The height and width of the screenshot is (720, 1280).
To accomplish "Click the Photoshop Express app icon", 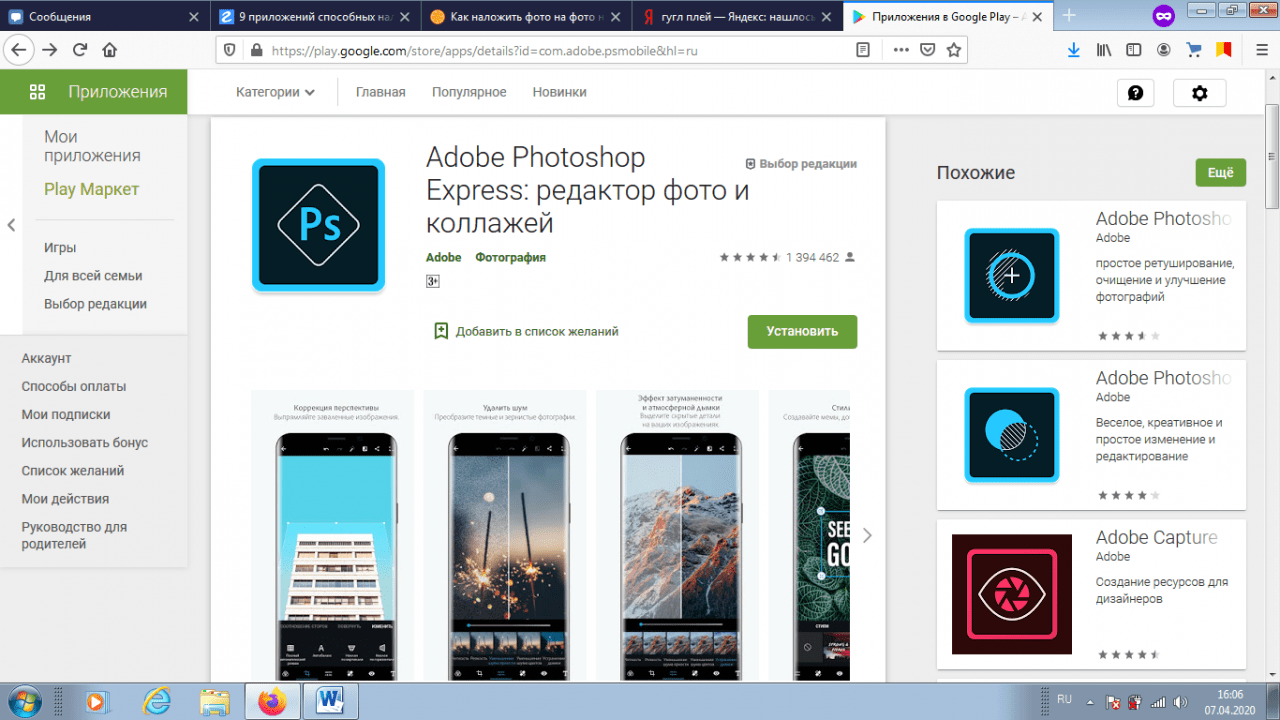I will tap(318, 225).
